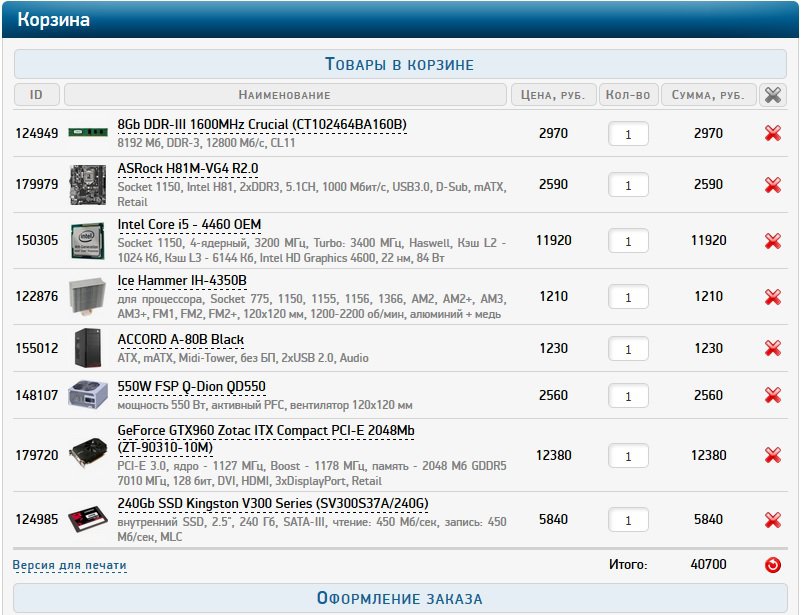The image size is (802, 615).
Task: Click the Итого: label
Action: [x=628, y=565]
